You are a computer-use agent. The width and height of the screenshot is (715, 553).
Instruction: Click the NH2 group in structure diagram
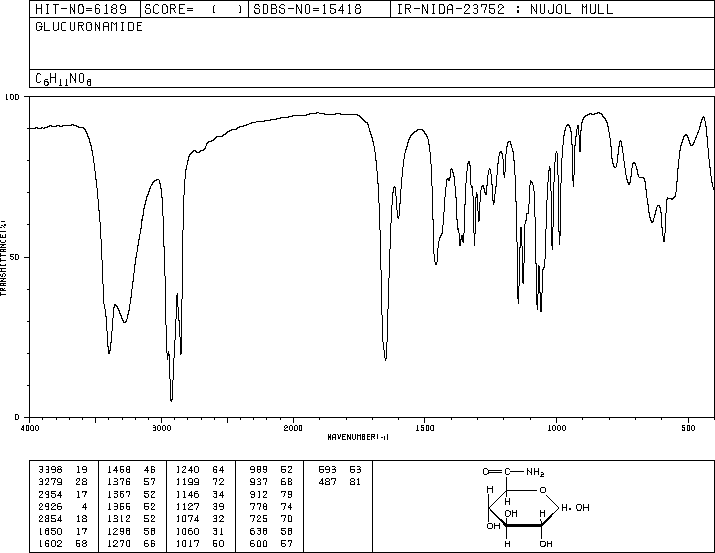coord(535,472)
